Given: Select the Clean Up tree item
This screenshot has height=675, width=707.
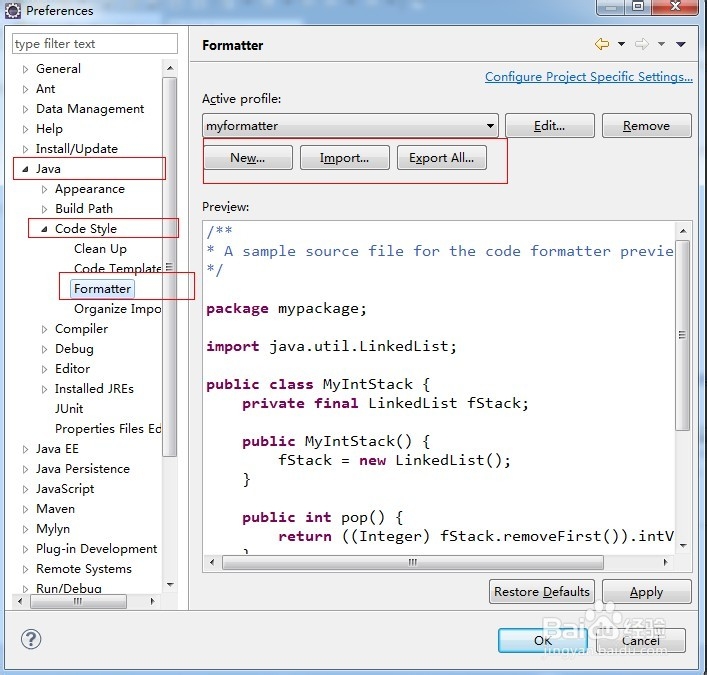Looking at the screenshot, I should [x=100, y=249].
